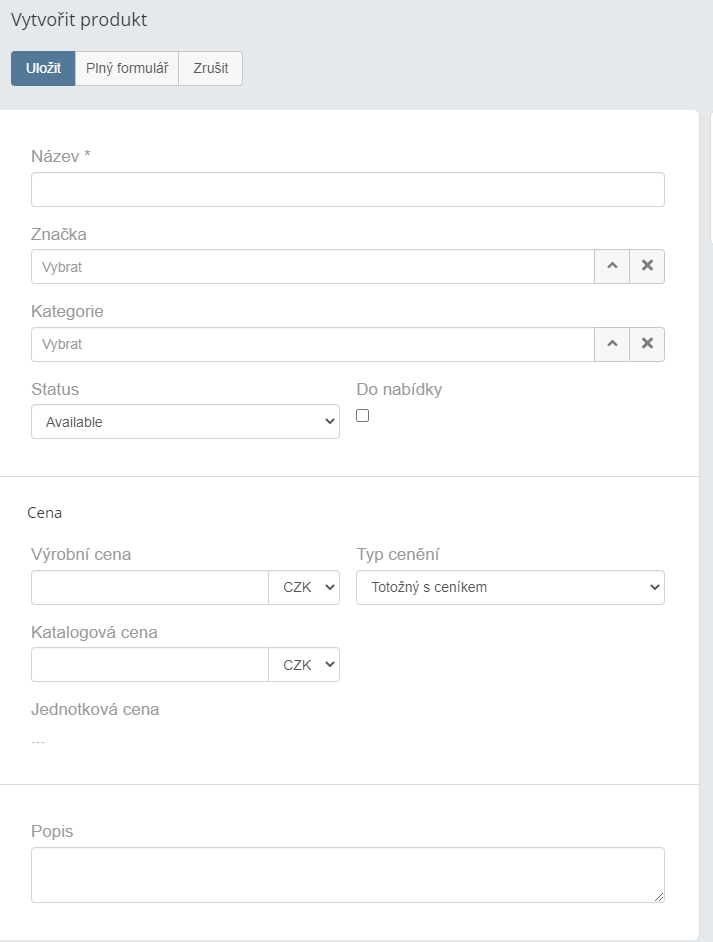
Task: Click the Značka Vybrat input
Action: 313,266
